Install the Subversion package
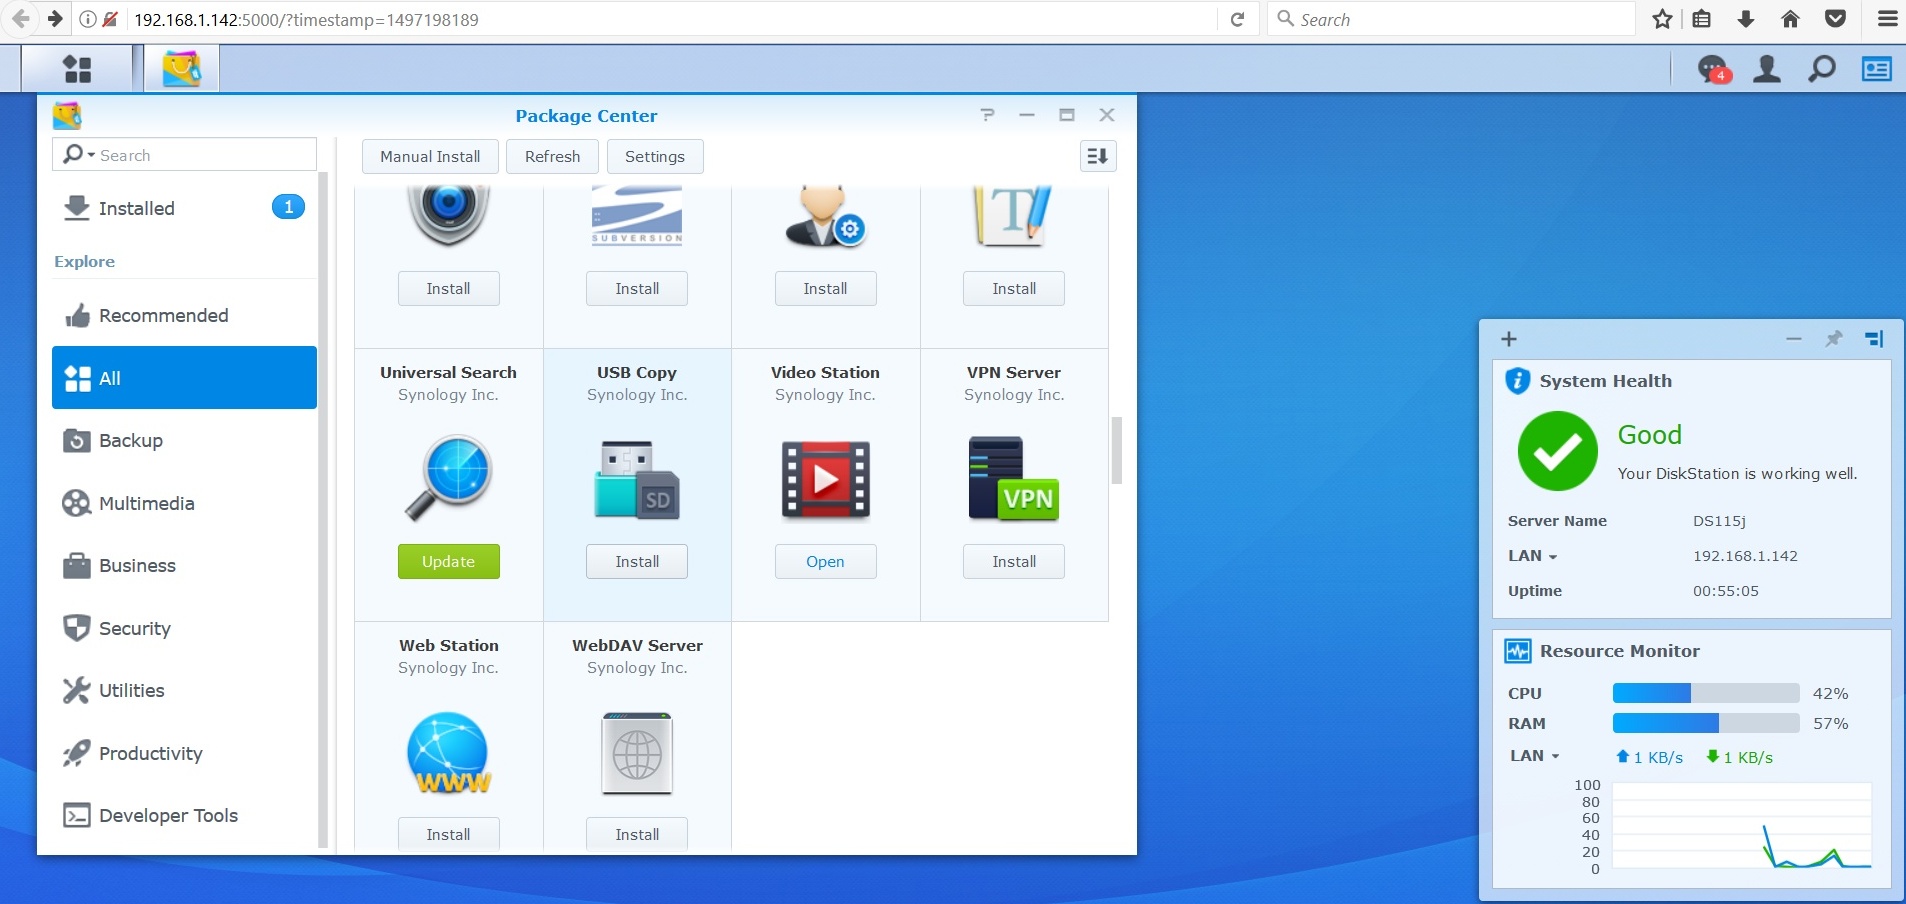 coord(637,288)
